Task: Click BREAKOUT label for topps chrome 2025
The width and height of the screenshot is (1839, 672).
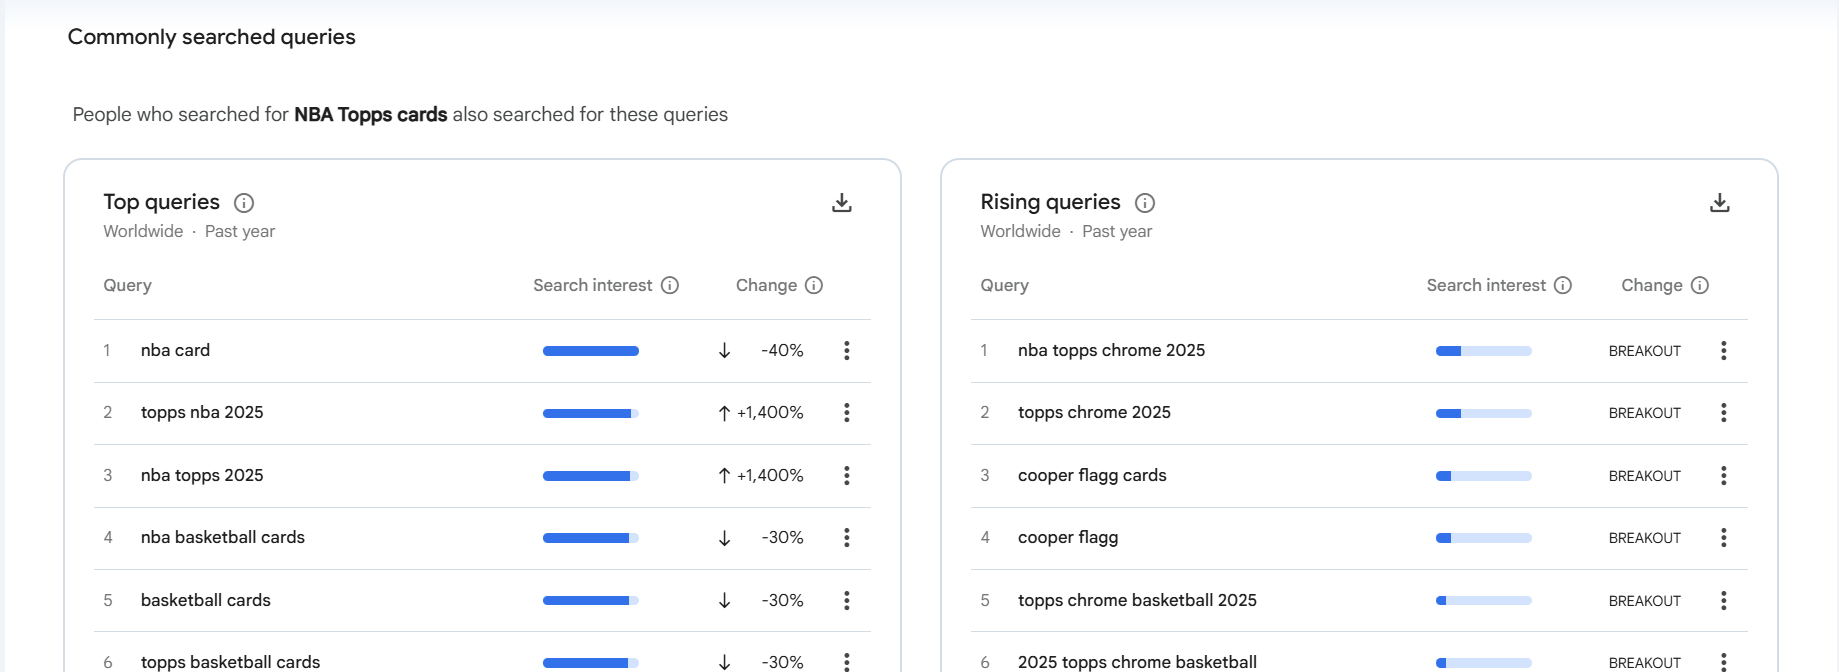Action: [x=1645, y=413]
